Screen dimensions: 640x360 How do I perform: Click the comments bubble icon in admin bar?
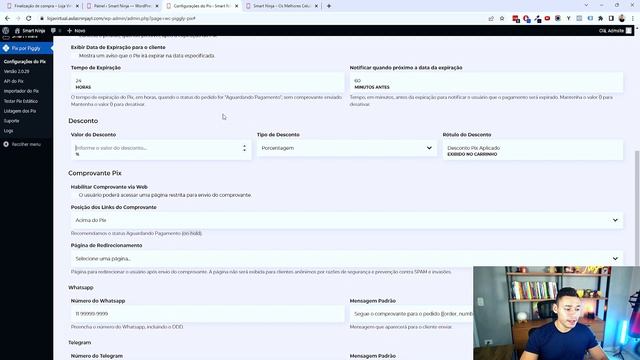53,31
